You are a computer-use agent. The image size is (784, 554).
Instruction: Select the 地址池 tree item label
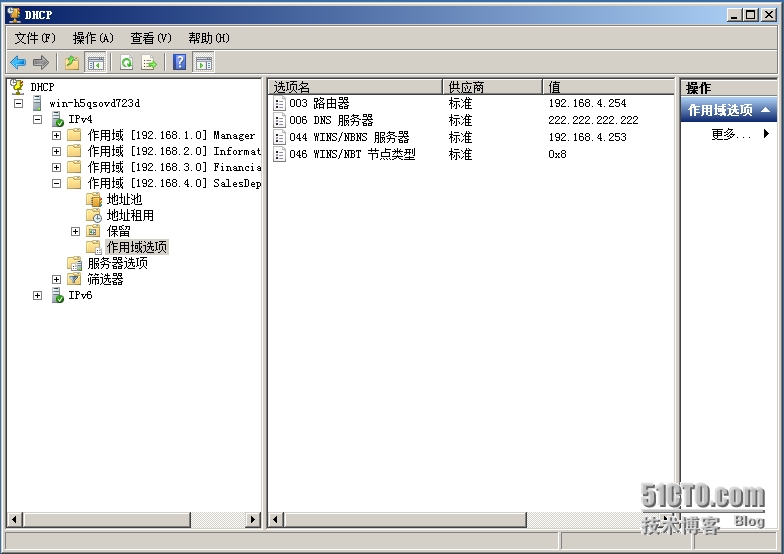click(124, 200)
